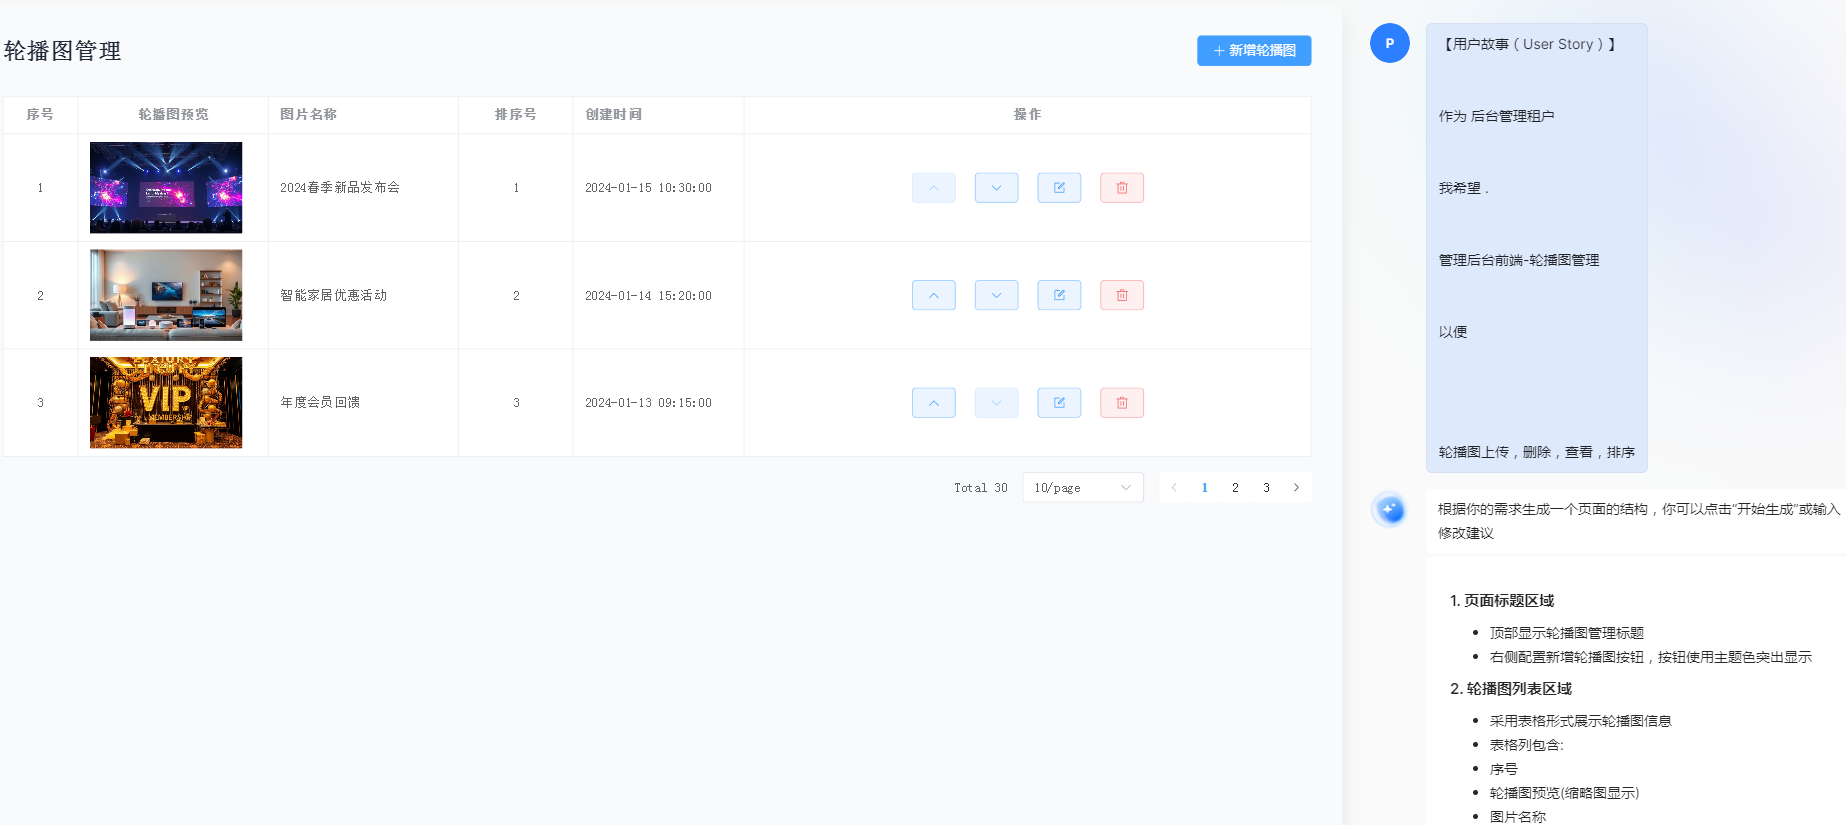Screen dimensions: 1846x825
Task: Open the 年度会员回馈 VIP preview thumbnail
Action: (166, 403)
